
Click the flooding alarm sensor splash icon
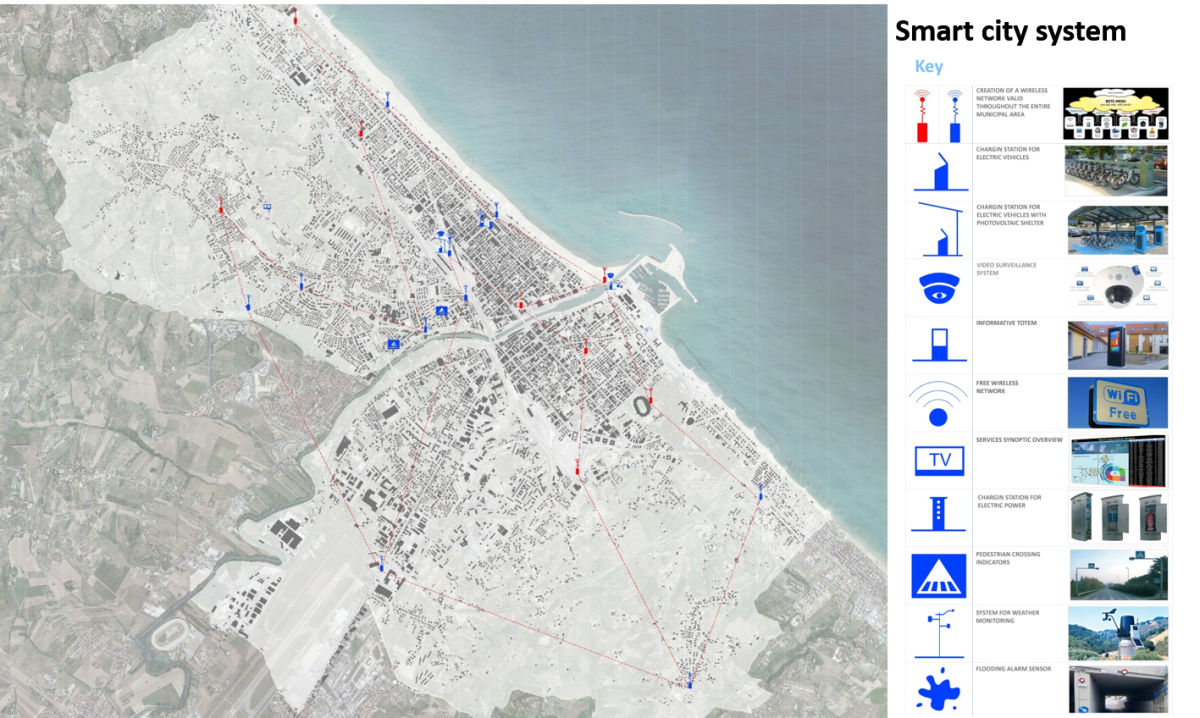coord(938,690)
